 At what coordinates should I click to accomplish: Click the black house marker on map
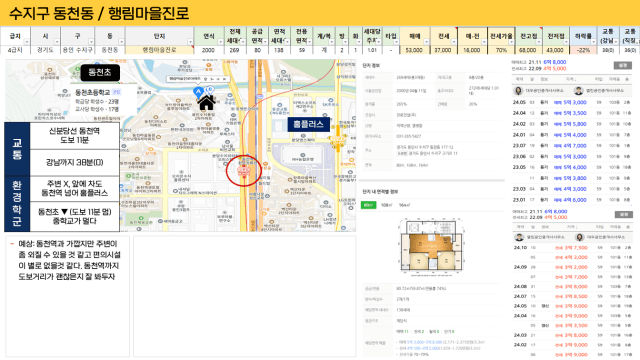point(206,103)
